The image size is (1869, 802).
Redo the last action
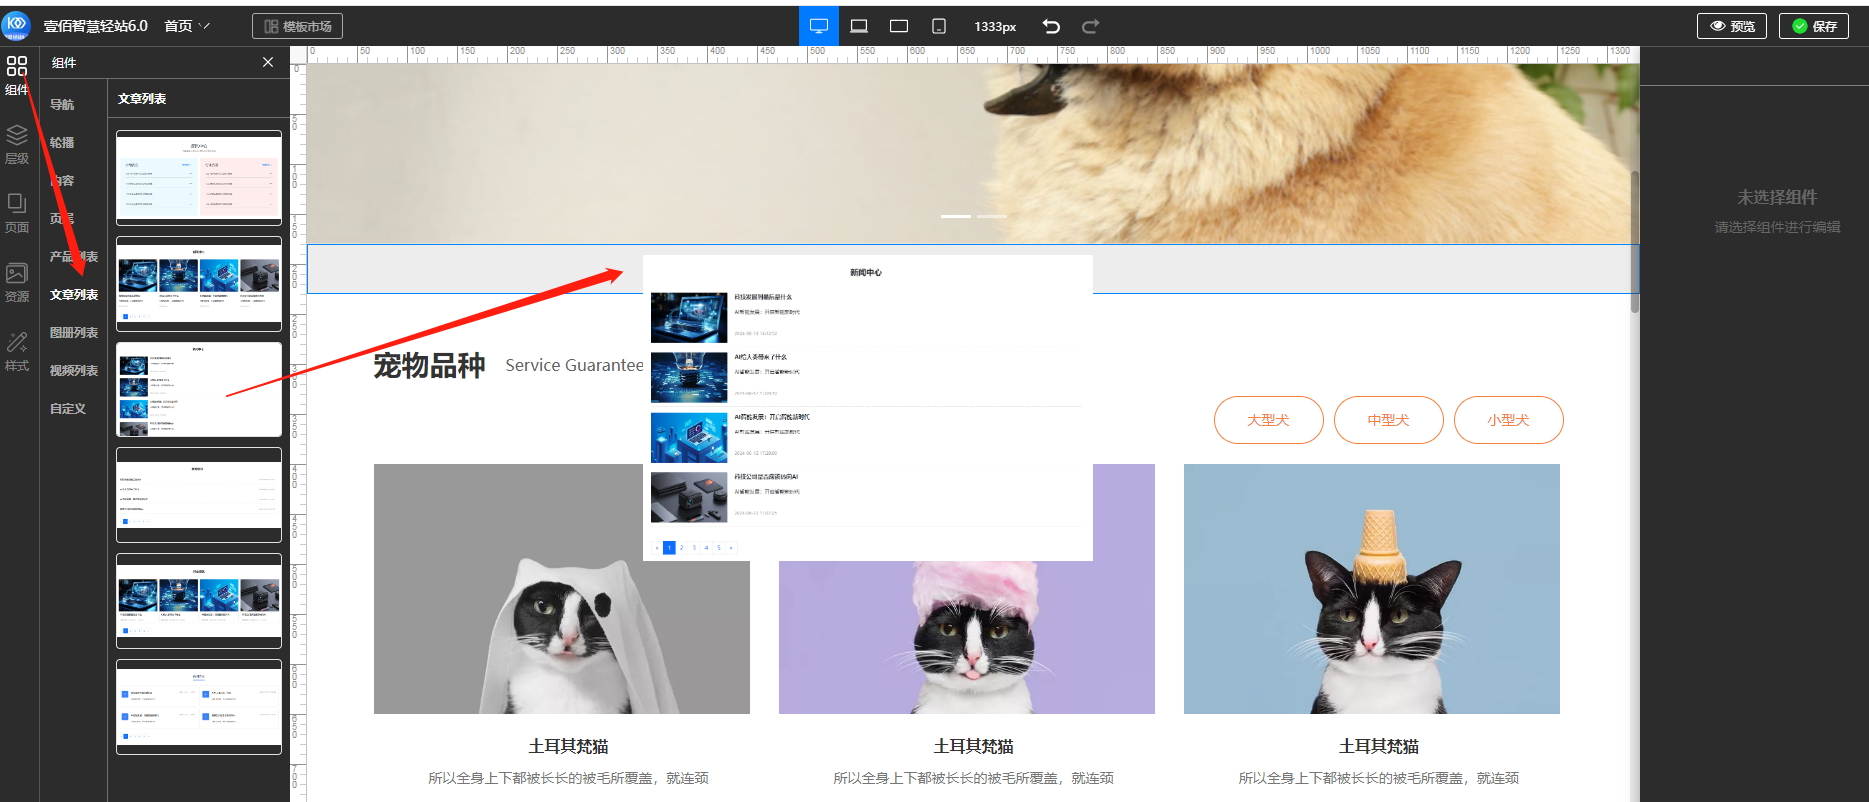1091,26
